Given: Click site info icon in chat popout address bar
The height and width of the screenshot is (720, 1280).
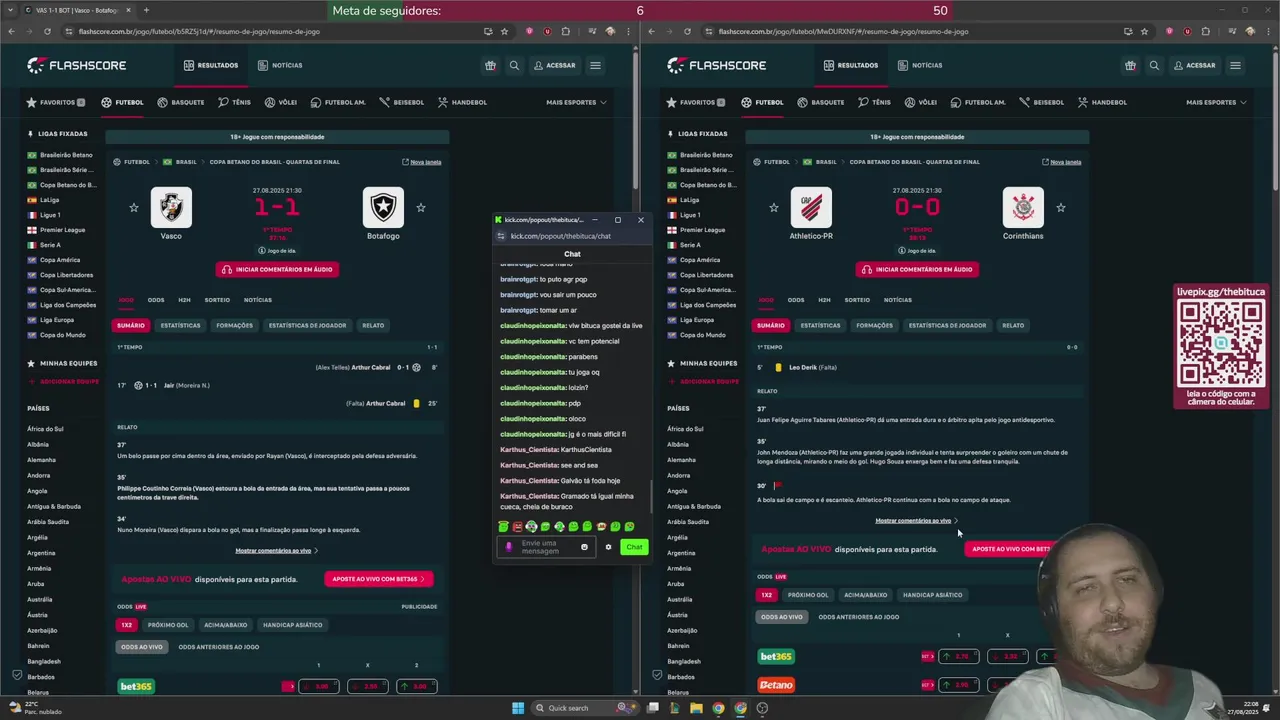Looking at the screenshot, I should (x=502, y=236).
